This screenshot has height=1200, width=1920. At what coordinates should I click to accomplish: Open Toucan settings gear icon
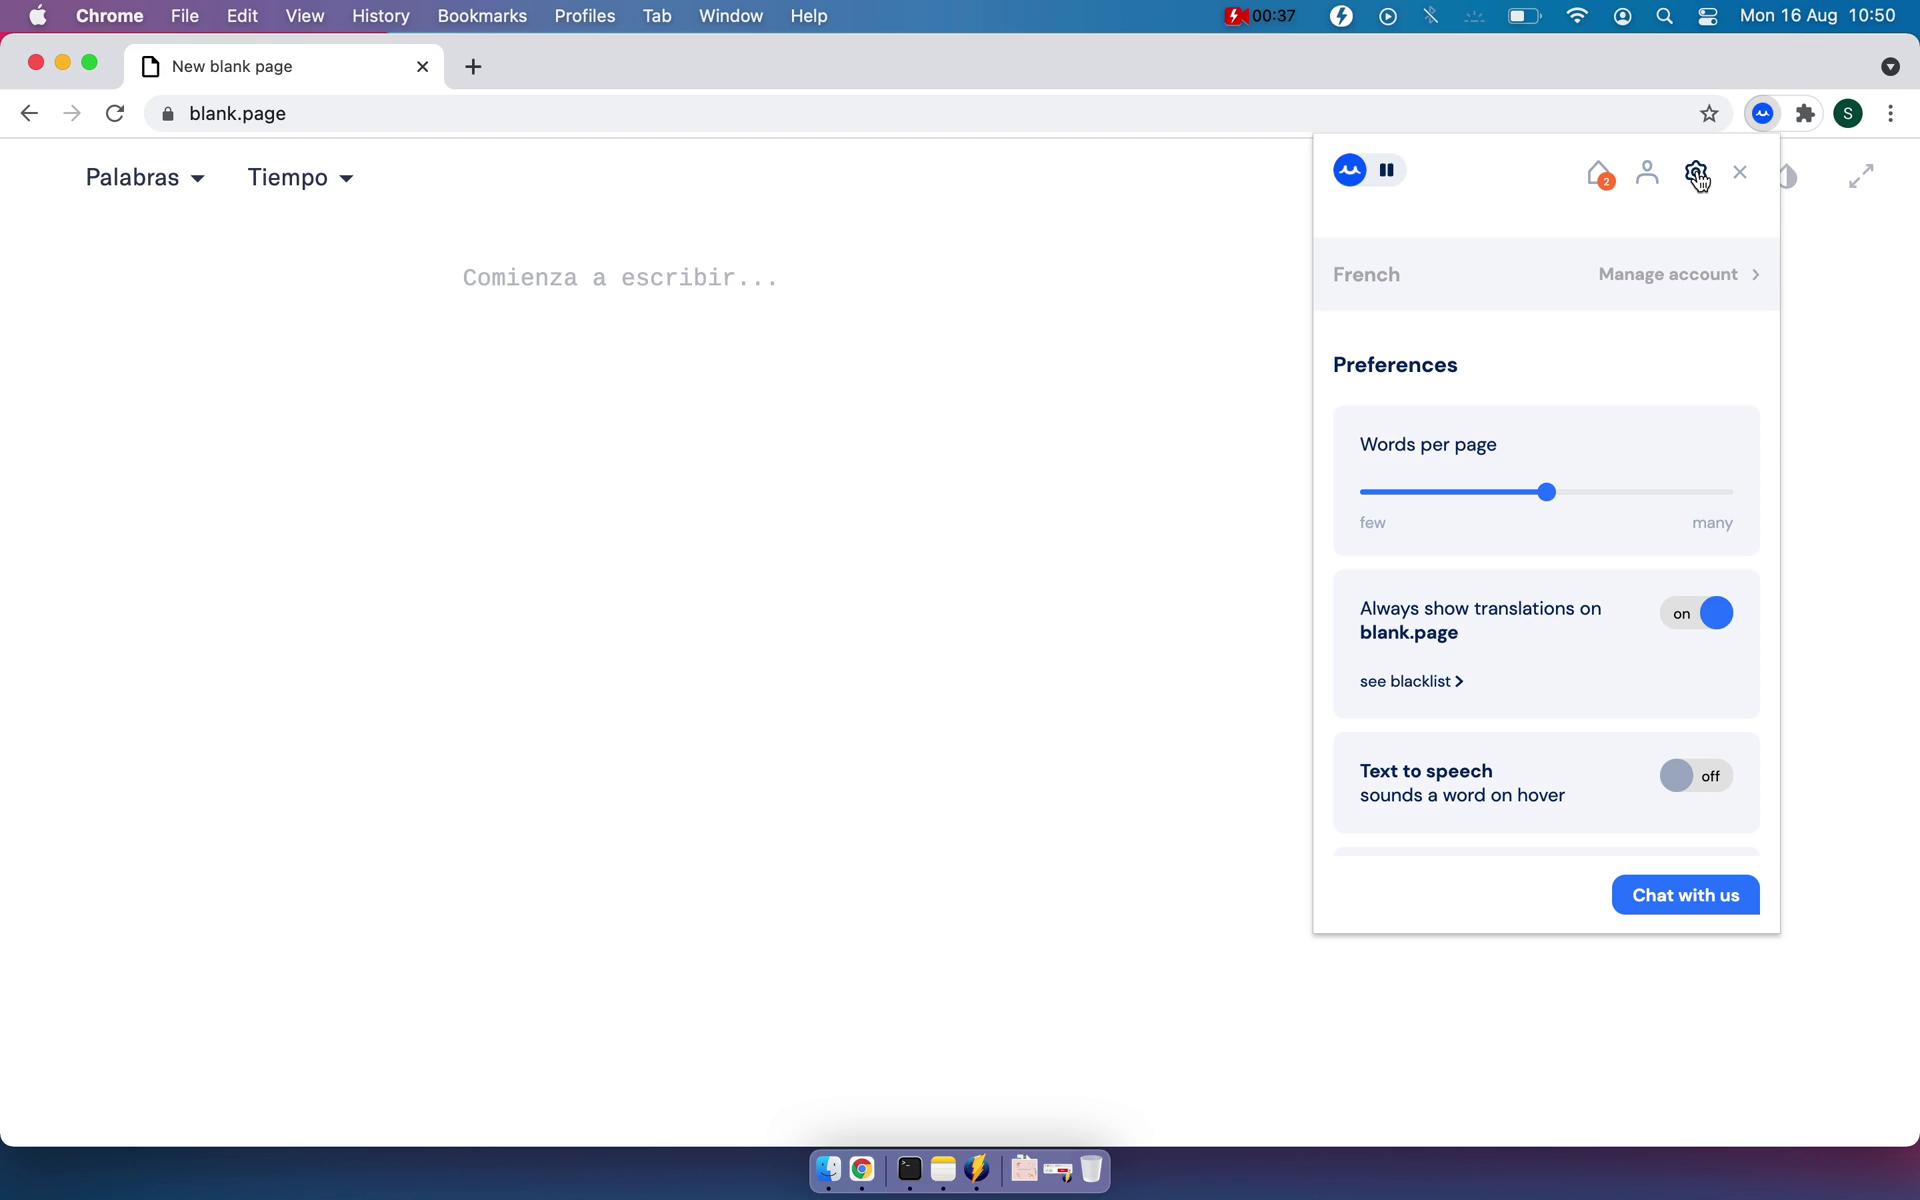[x=1696, y=173]
